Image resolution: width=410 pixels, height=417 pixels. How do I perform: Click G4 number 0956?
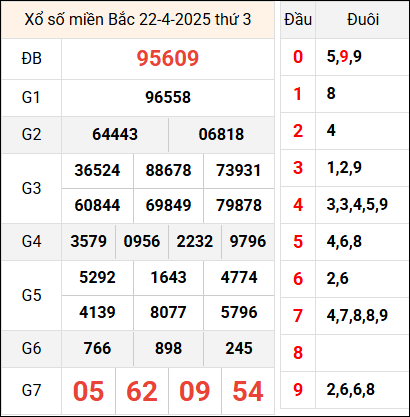pyautogui.click(x=142, y=241)
